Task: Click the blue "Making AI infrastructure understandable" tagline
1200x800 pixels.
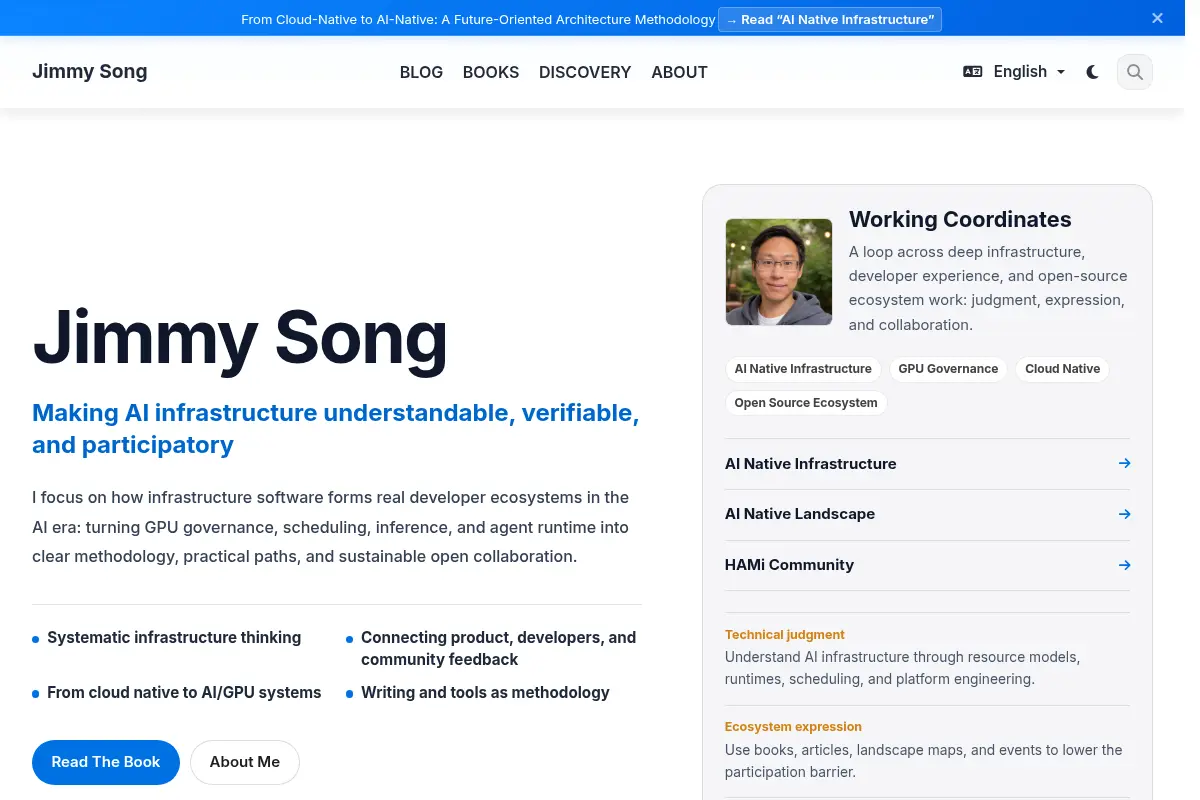Action: pyautogui.click(x=336, y=429)
